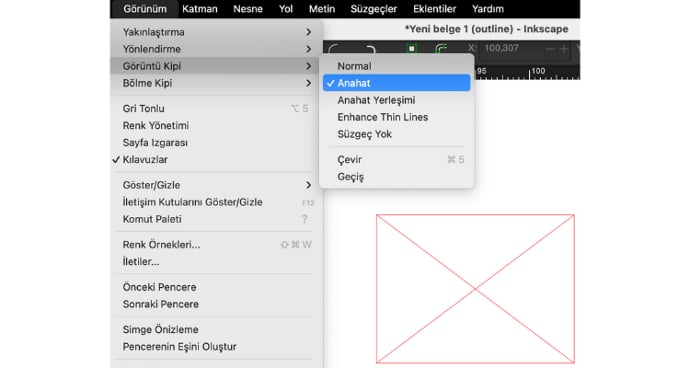
Task: Open the Nesne menu
Action: 248,9
